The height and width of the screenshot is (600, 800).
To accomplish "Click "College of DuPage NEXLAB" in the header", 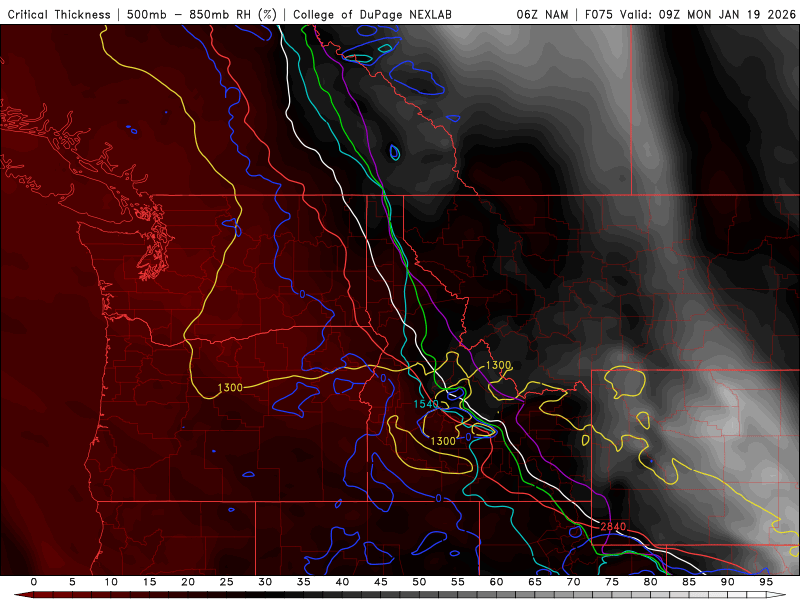I will point(372,14).
